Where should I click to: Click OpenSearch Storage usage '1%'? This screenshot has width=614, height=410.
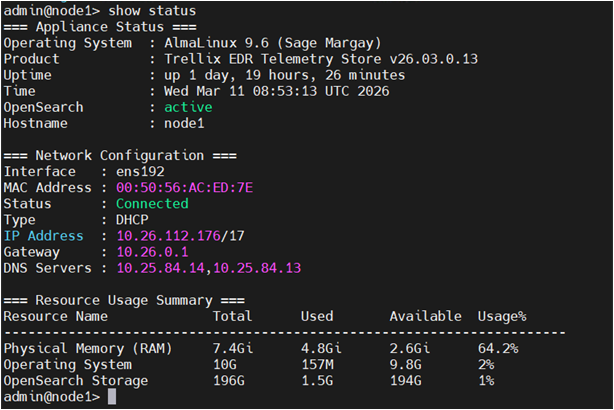[x=486, y=381]
